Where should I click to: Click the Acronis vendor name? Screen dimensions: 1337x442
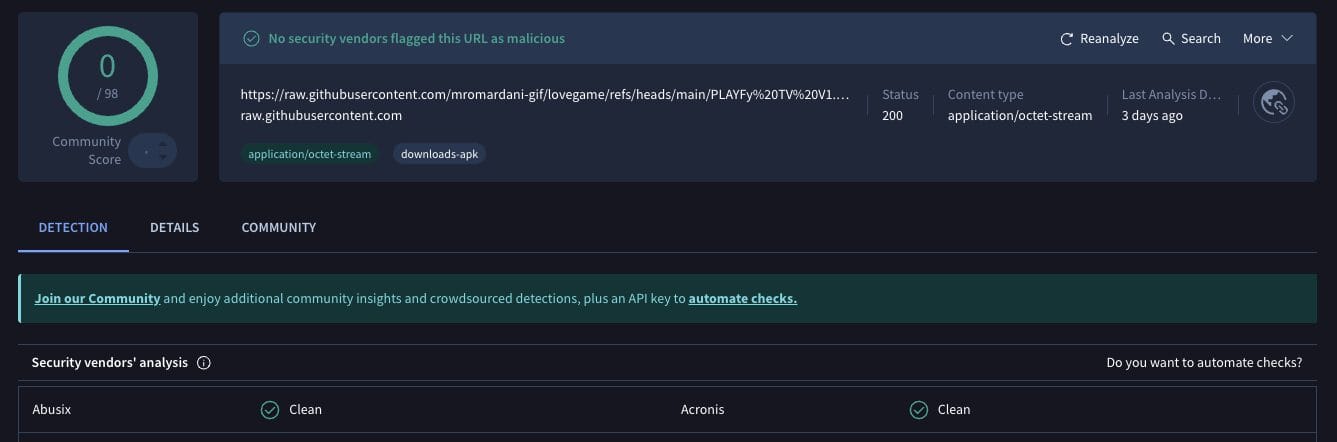click(702, 409)
